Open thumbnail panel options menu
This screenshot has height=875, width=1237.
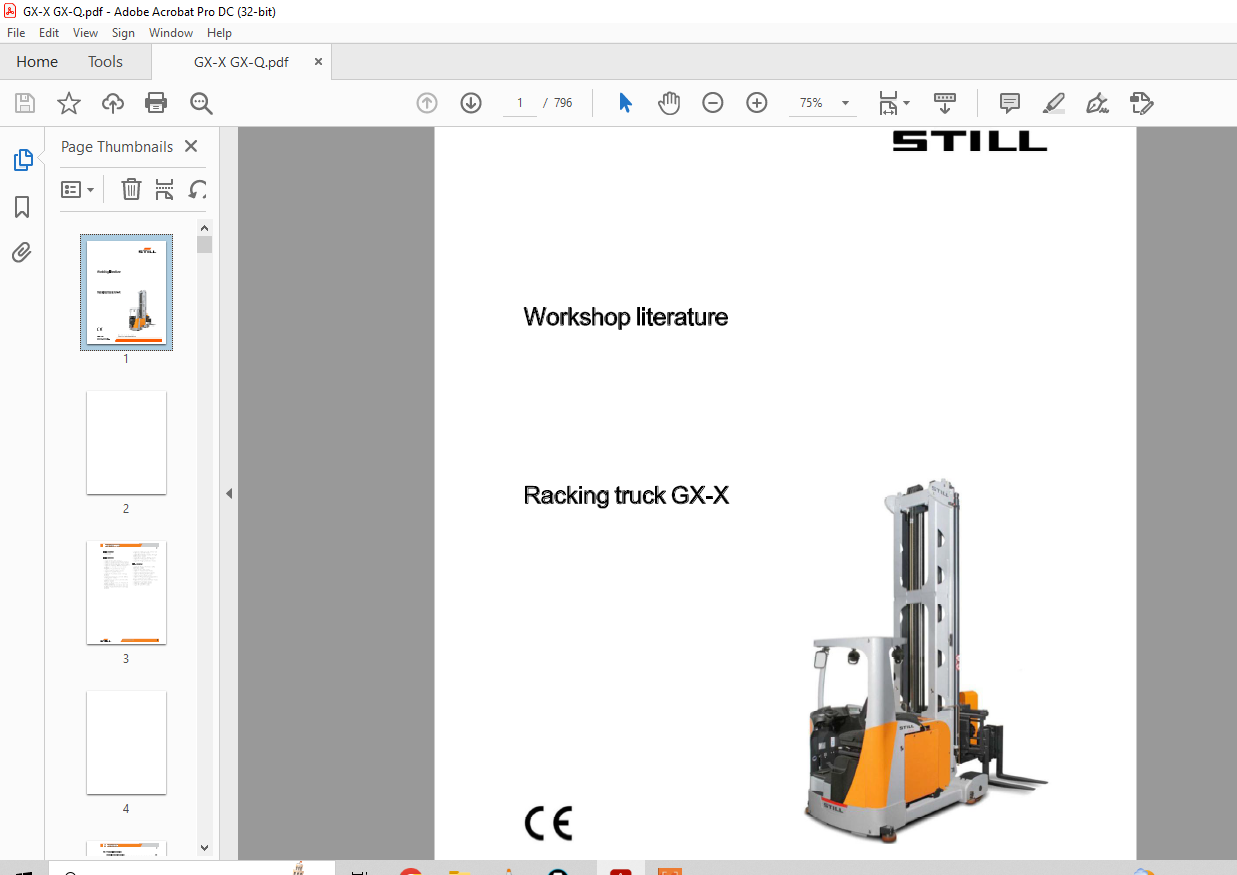(78, 189)
